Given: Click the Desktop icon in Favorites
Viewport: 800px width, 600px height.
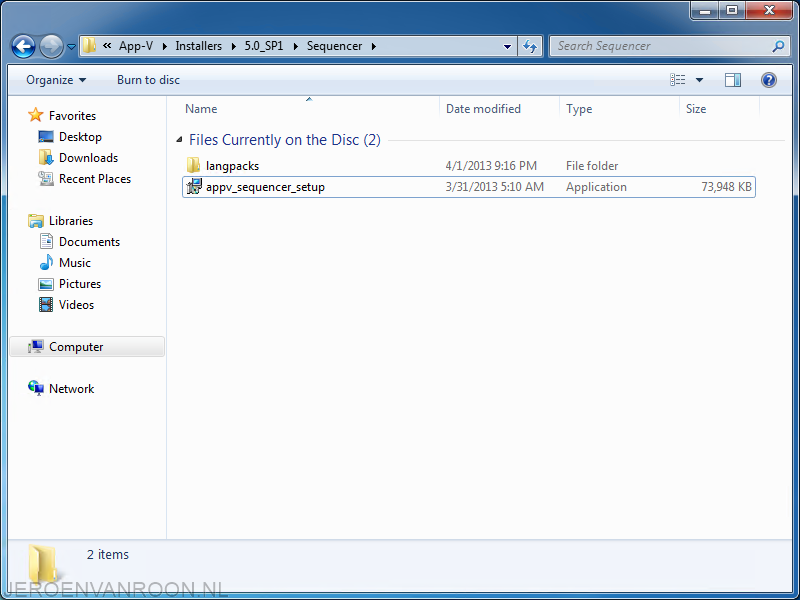Looking at the screenshot, I should point(46,137).
